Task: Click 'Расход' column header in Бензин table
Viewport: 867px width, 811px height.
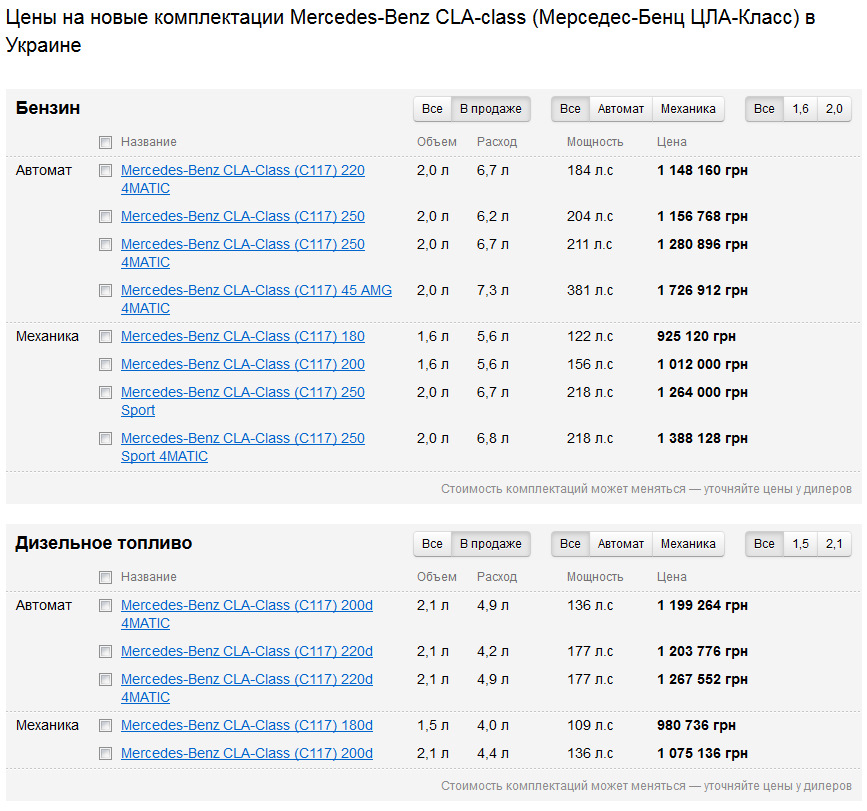Action: [497, 142]
